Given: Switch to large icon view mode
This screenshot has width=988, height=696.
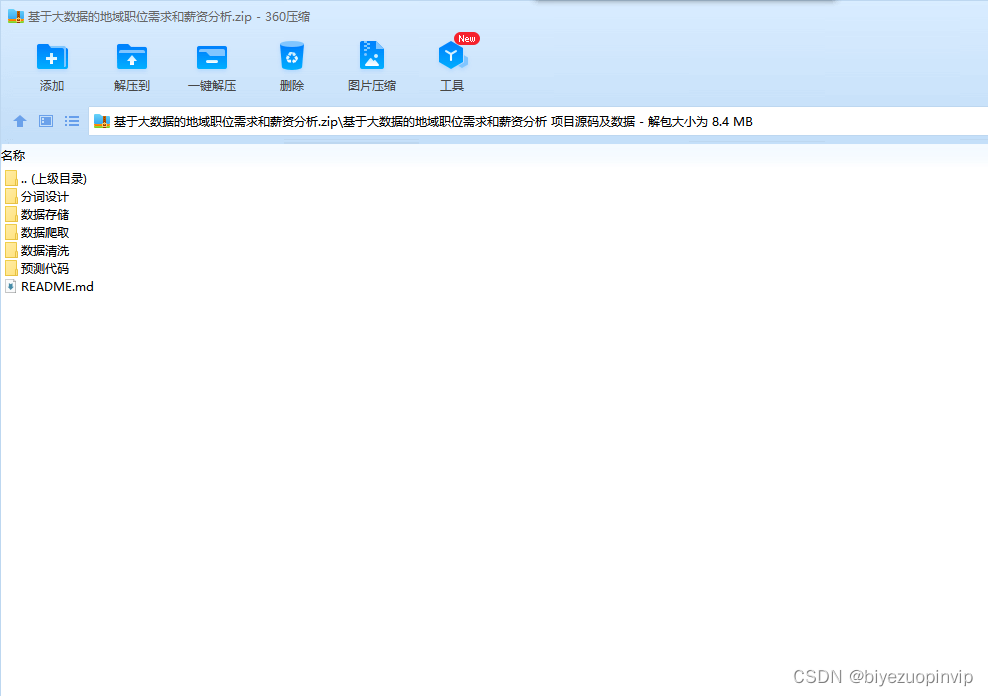Looking at the screenshot, I should pos(45,121).
